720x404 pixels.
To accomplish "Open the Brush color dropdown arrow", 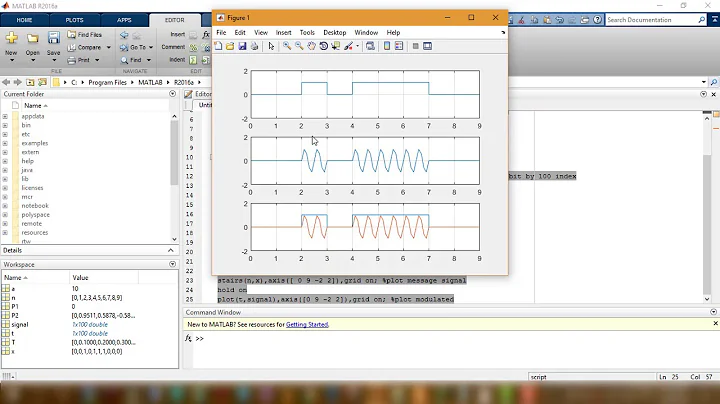I will pos(357,46).
